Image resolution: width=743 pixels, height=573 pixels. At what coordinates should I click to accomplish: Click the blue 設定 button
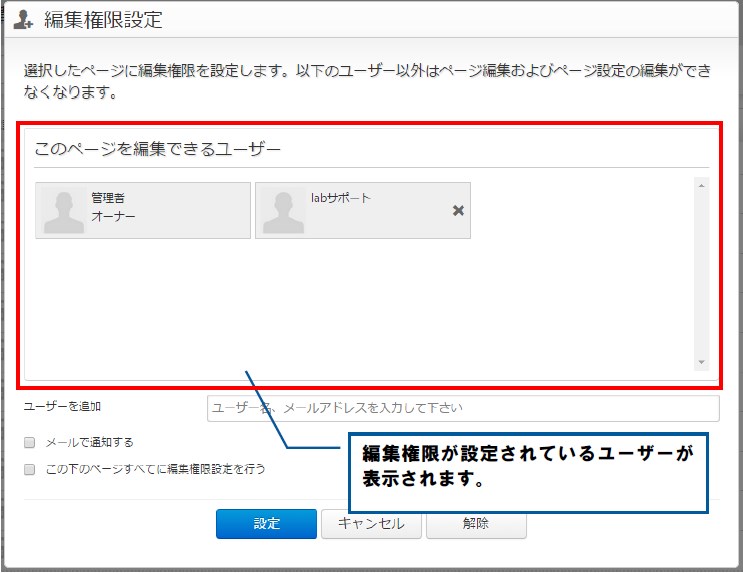coord(266,524)
